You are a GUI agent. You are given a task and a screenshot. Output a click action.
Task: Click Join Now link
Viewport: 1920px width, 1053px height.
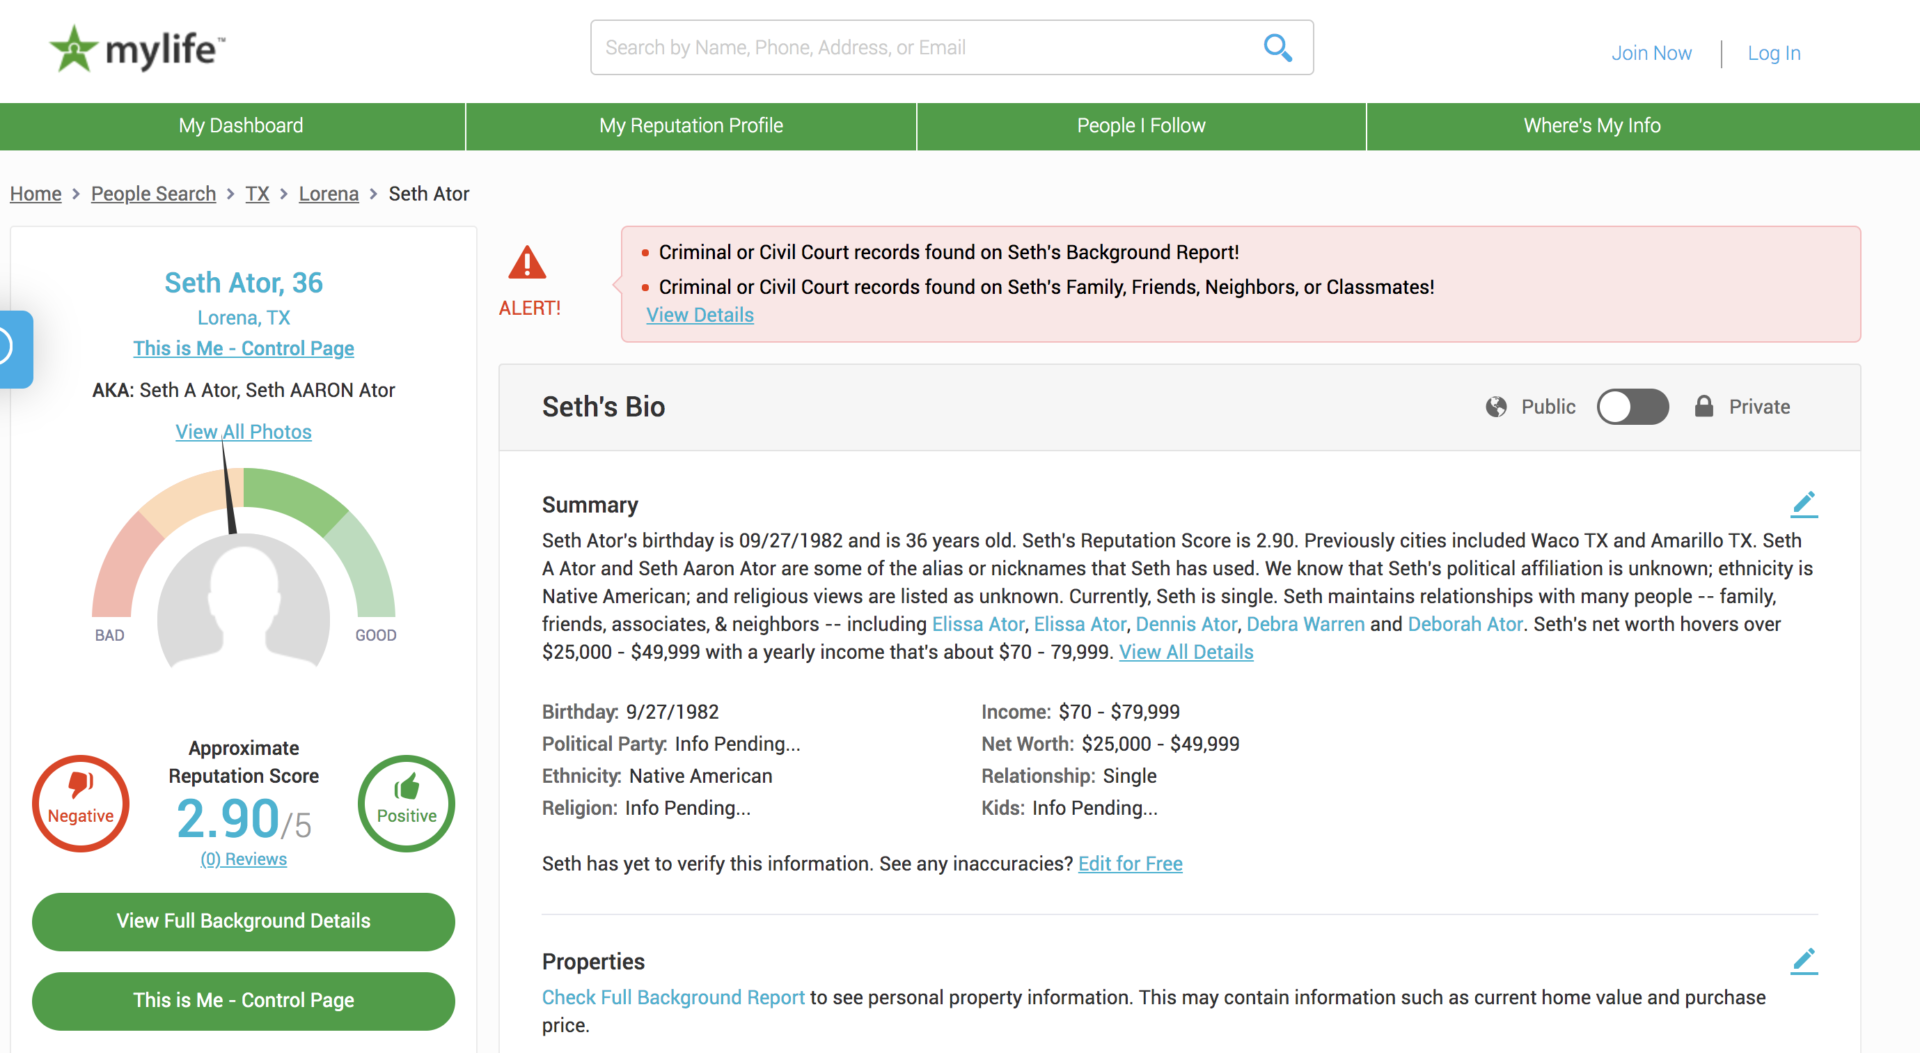coord(1651,53)
